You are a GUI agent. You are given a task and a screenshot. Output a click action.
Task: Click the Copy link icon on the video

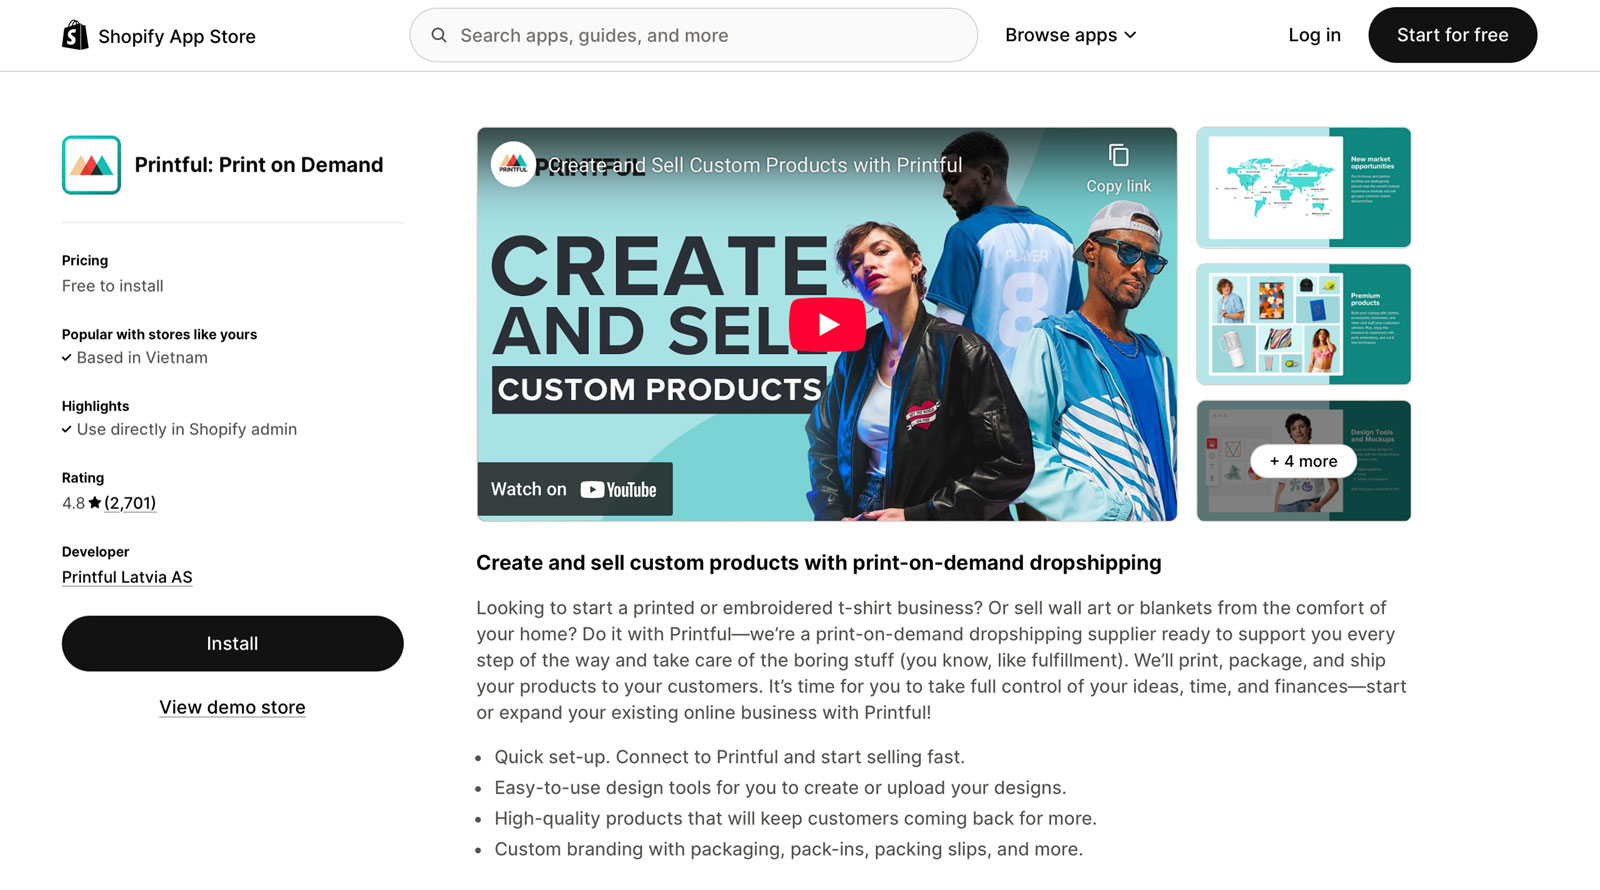click(1118, 155)
